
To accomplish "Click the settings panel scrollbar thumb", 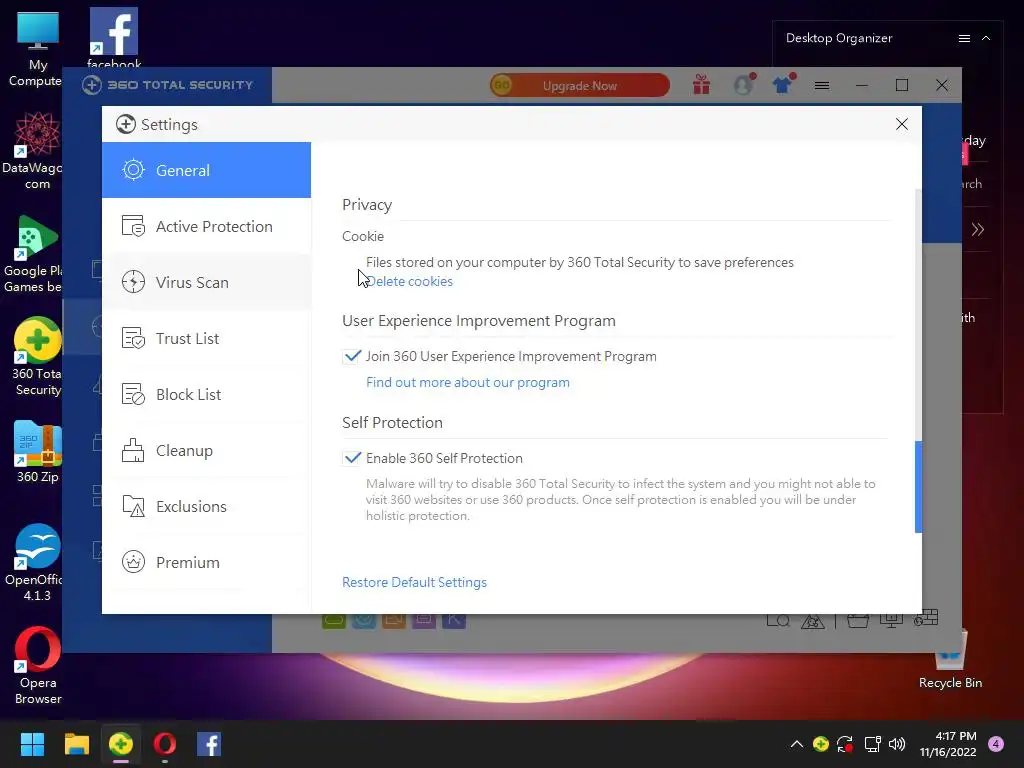I will point(918,487).
